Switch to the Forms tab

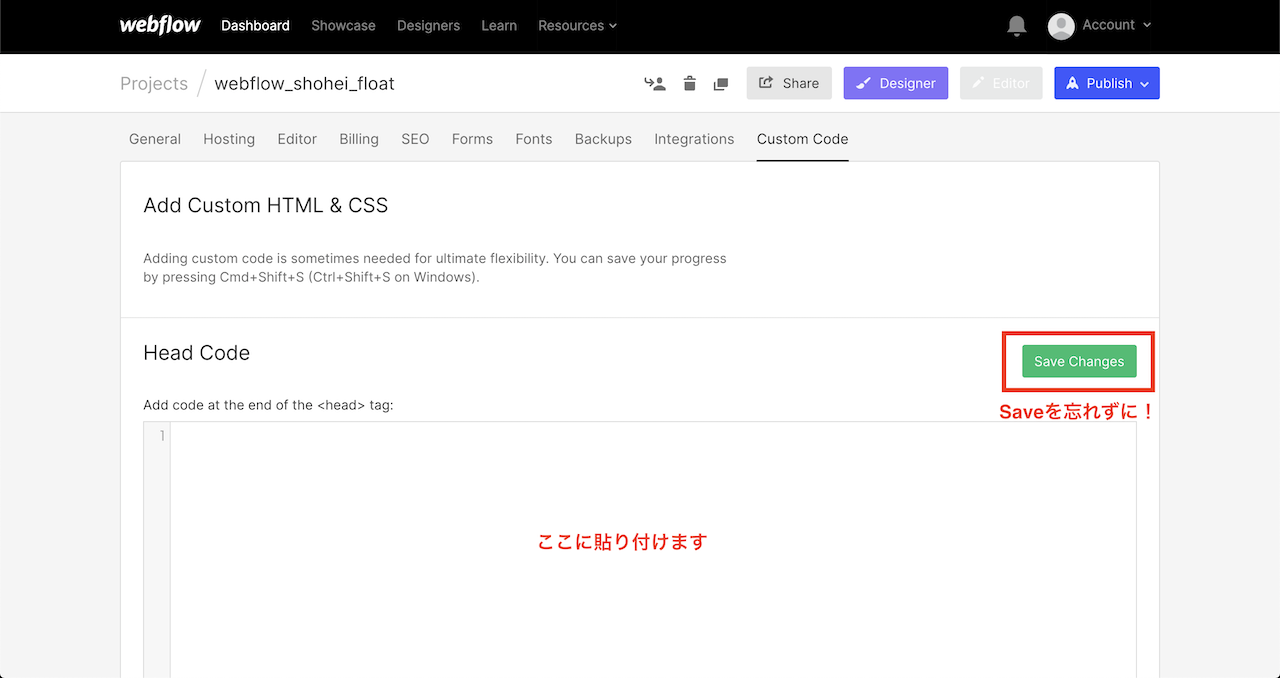pos(472,139)
